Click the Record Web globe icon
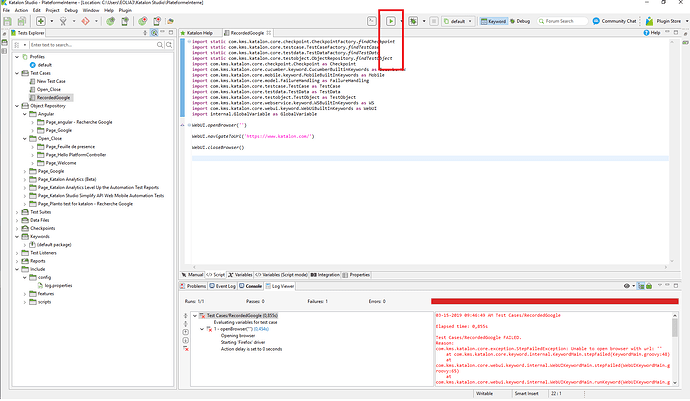 (143, 21)
